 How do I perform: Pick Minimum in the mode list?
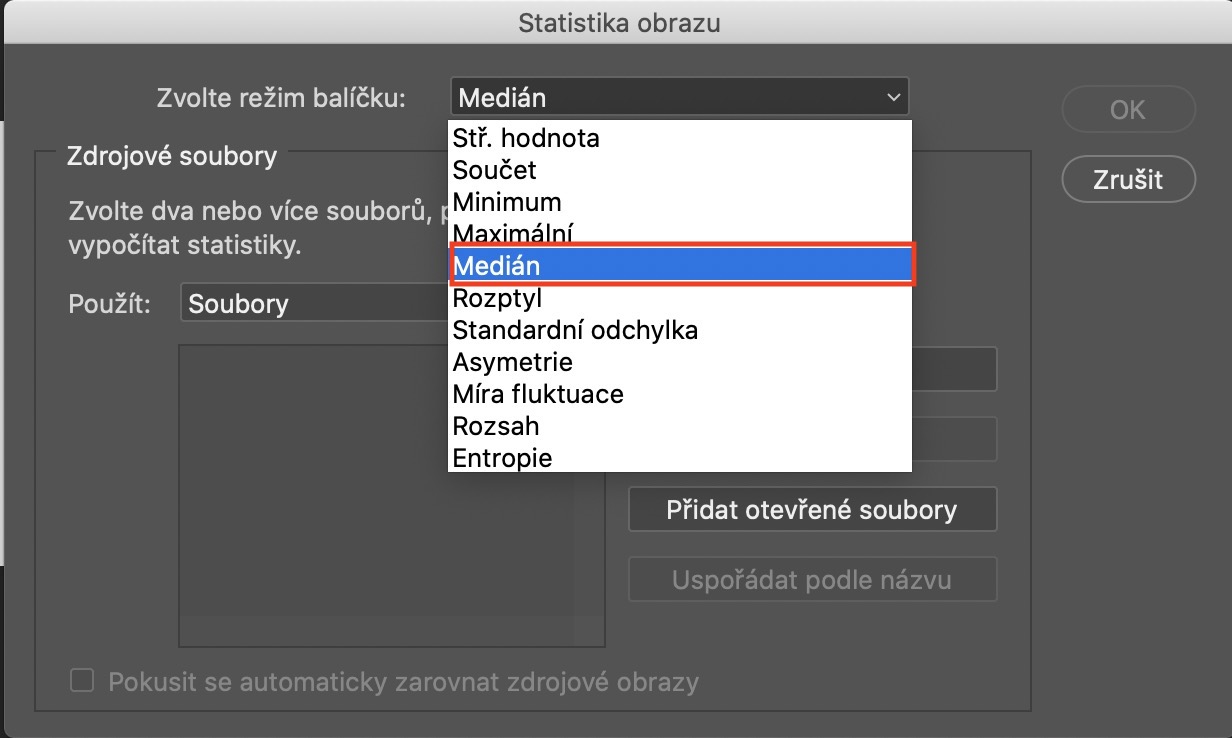pyautogui.click(x=507, y=202)
